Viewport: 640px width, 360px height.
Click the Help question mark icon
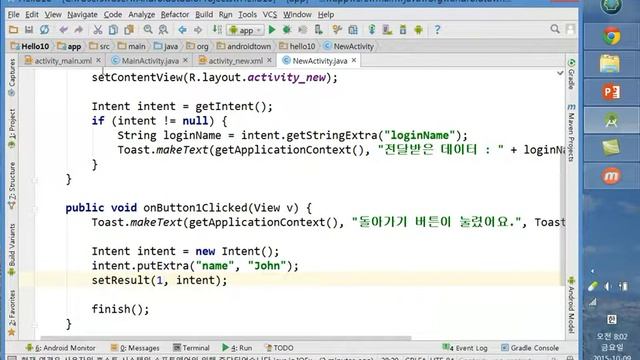[437, 30]
